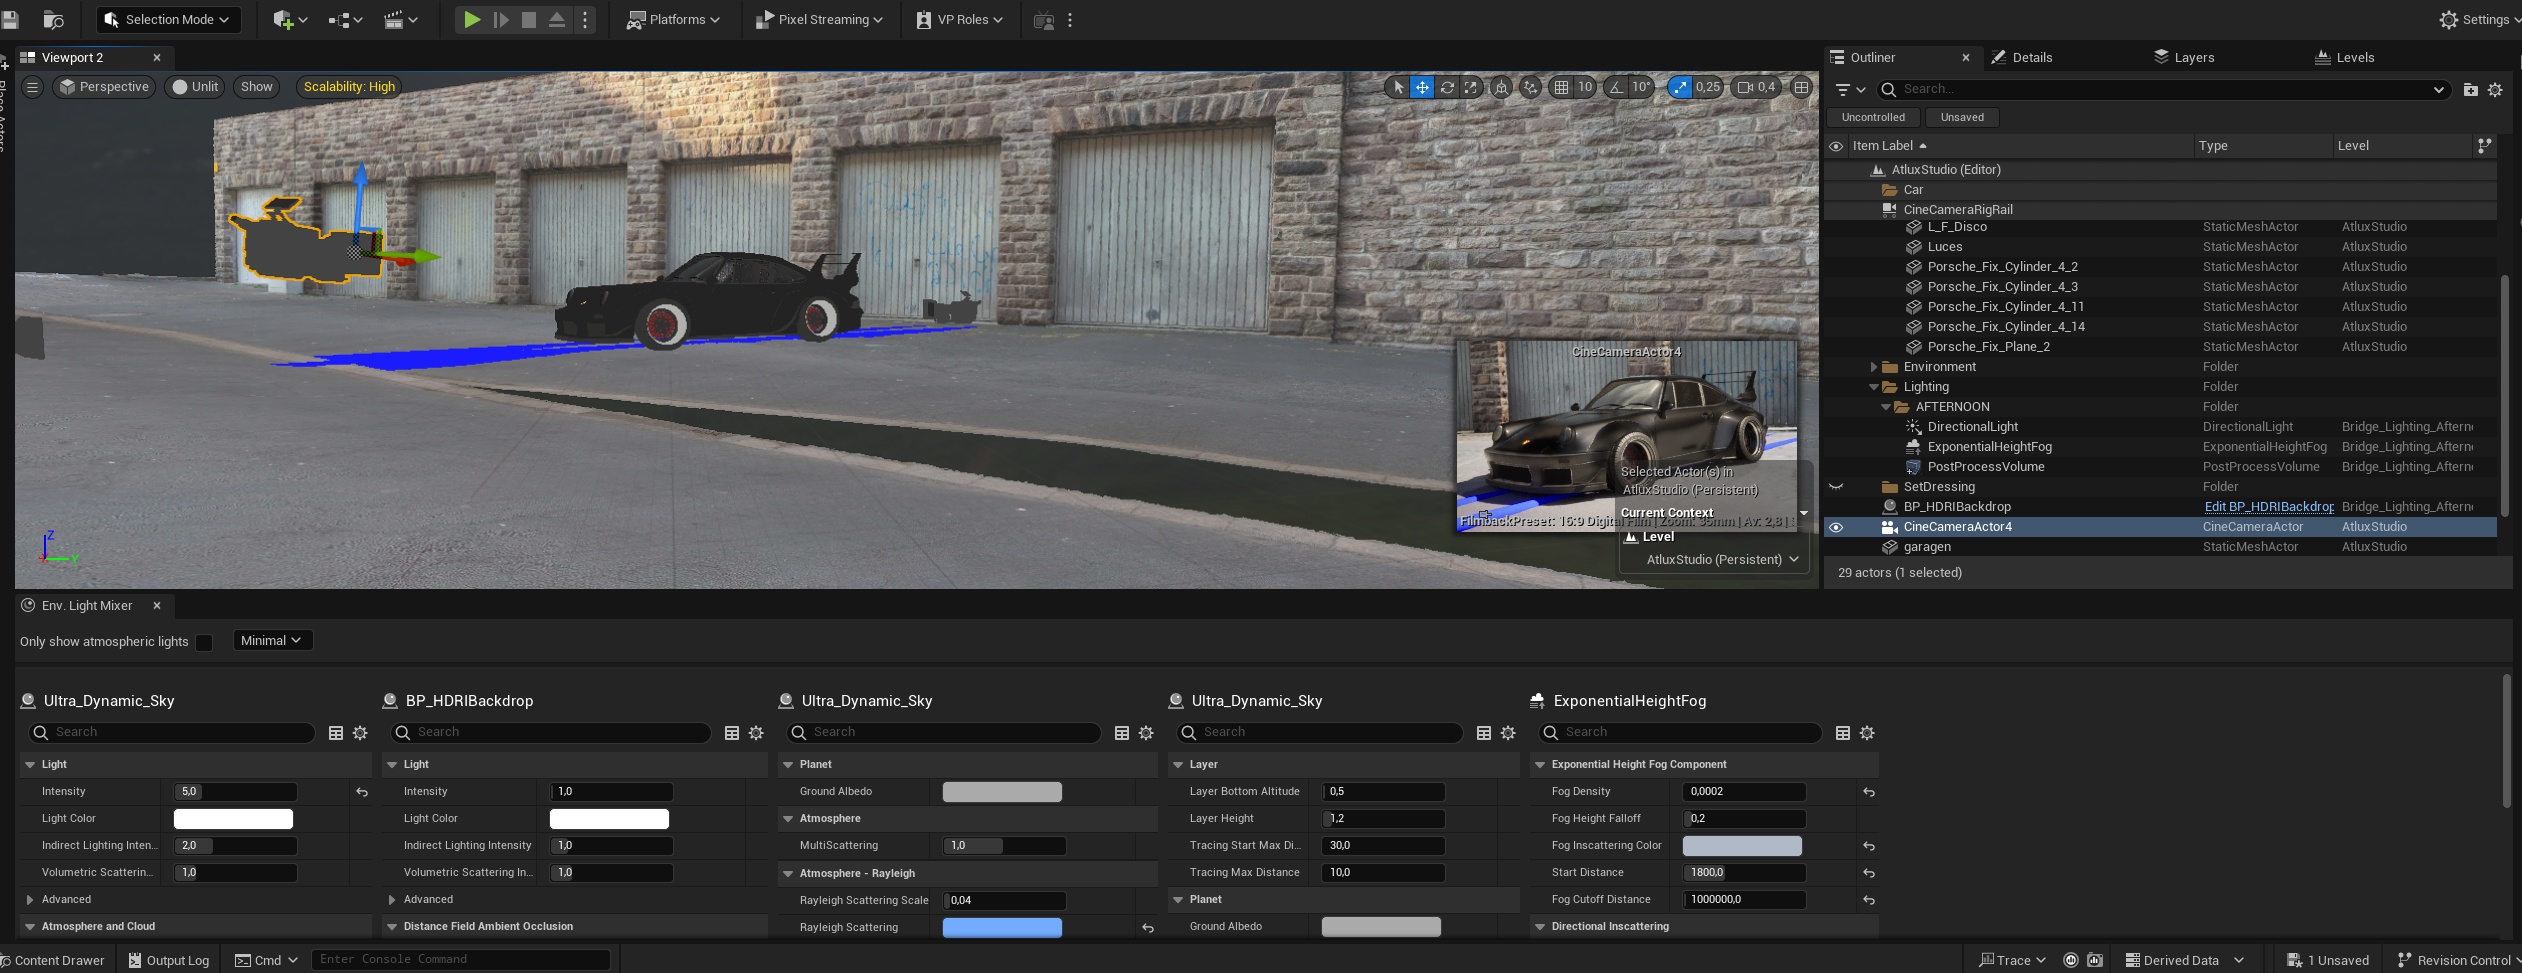Click the stop simulation square button
This screenshot has width=2522, height=973.
[529, 19]
